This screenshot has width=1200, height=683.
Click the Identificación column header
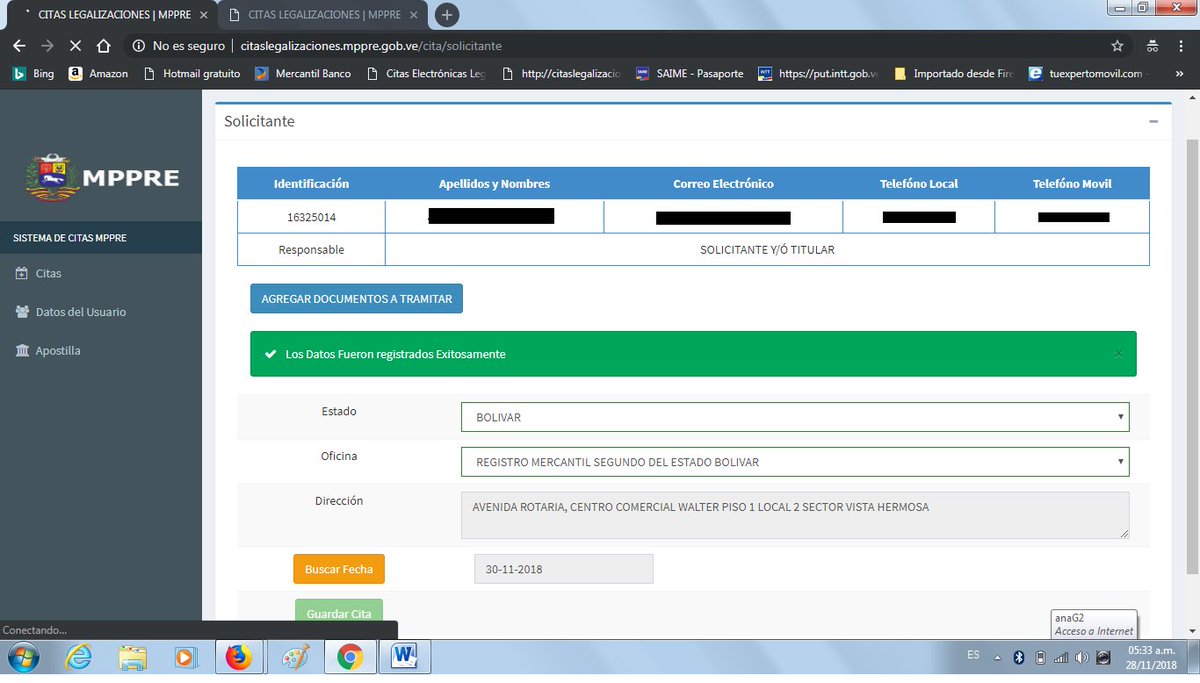tap(311, 184)
